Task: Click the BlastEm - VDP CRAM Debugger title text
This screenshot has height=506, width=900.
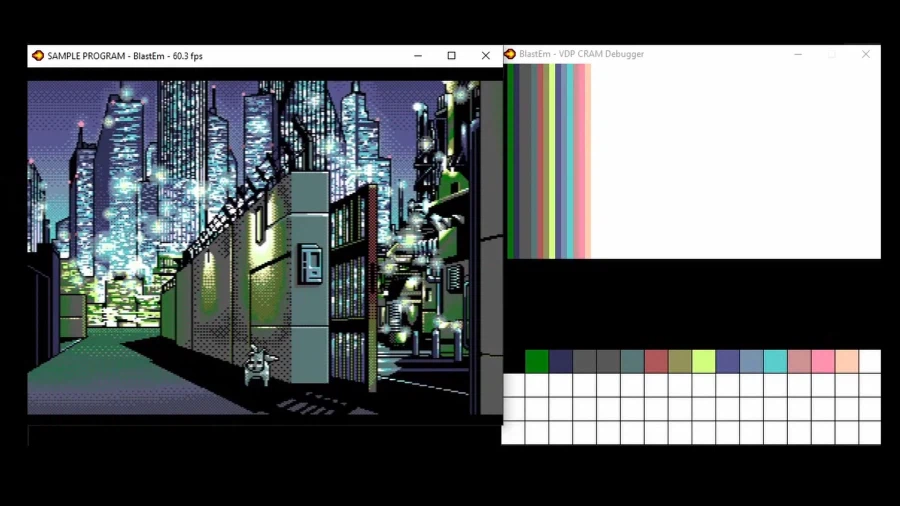Action: pyautogui.click(x=581, y=54)
